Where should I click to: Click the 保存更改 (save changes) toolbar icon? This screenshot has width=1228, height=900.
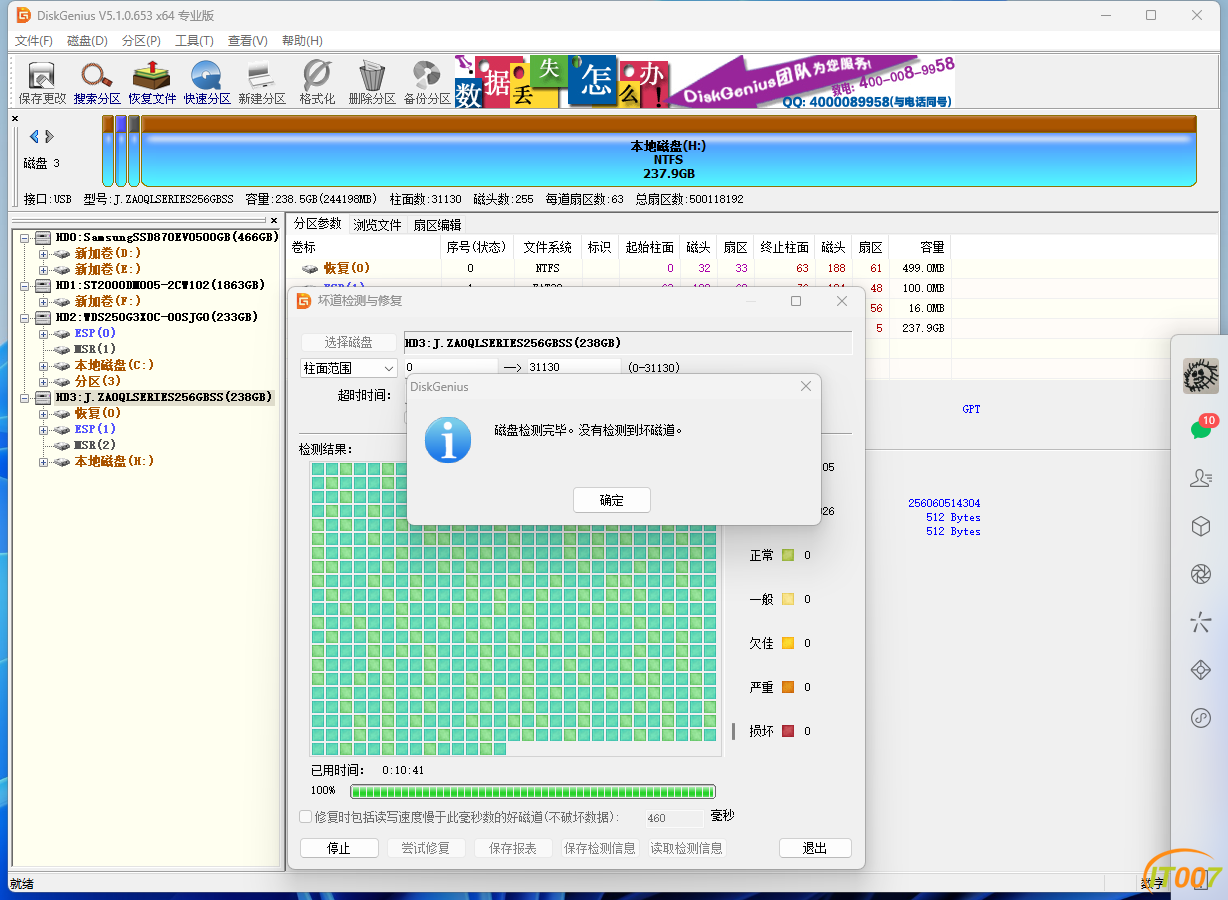click(x=40, y=80)
